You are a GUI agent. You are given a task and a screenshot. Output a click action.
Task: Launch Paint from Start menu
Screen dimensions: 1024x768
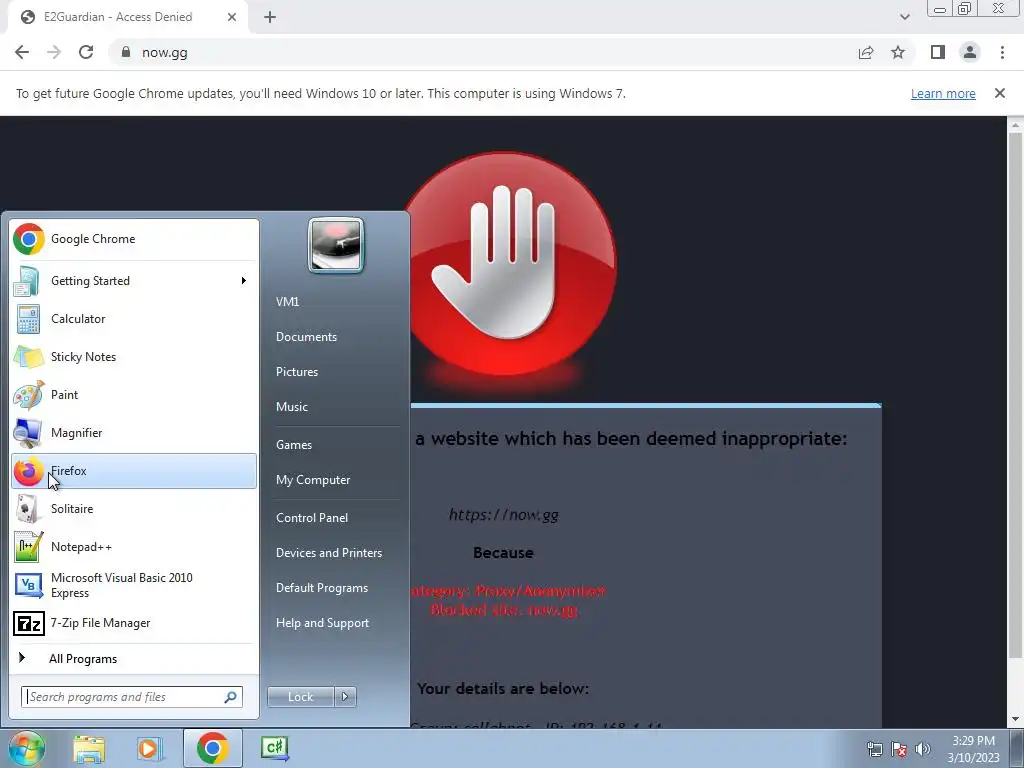134,394
